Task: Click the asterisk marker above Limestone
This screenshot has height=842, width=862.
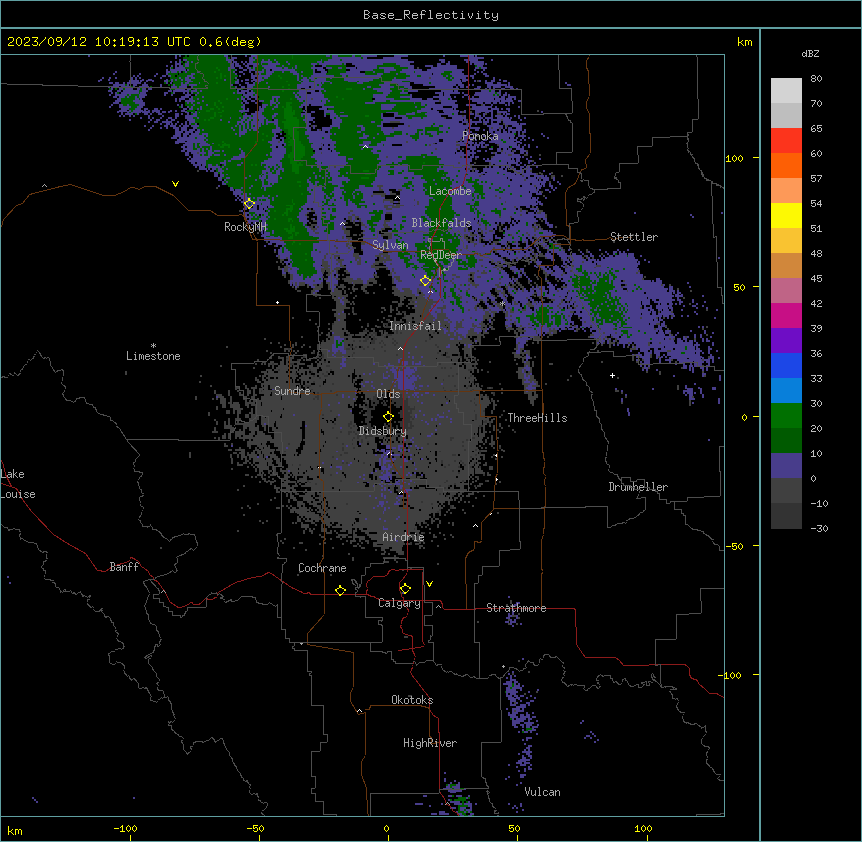Action: coord(153,346)
